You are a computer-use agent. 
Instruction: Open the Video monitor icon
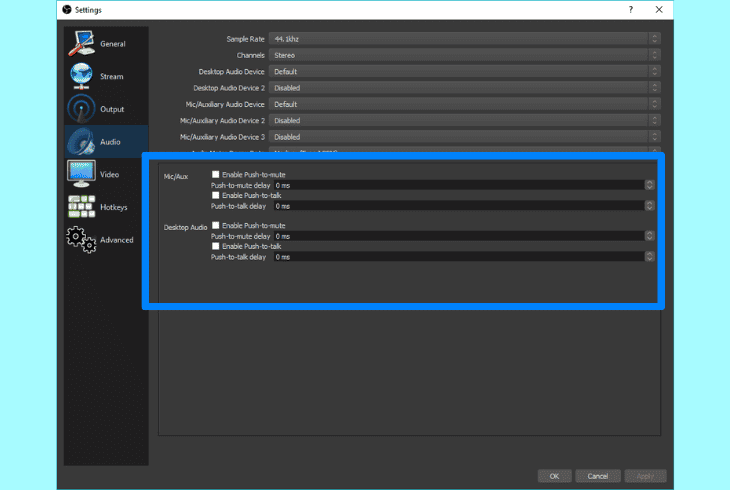81,174
